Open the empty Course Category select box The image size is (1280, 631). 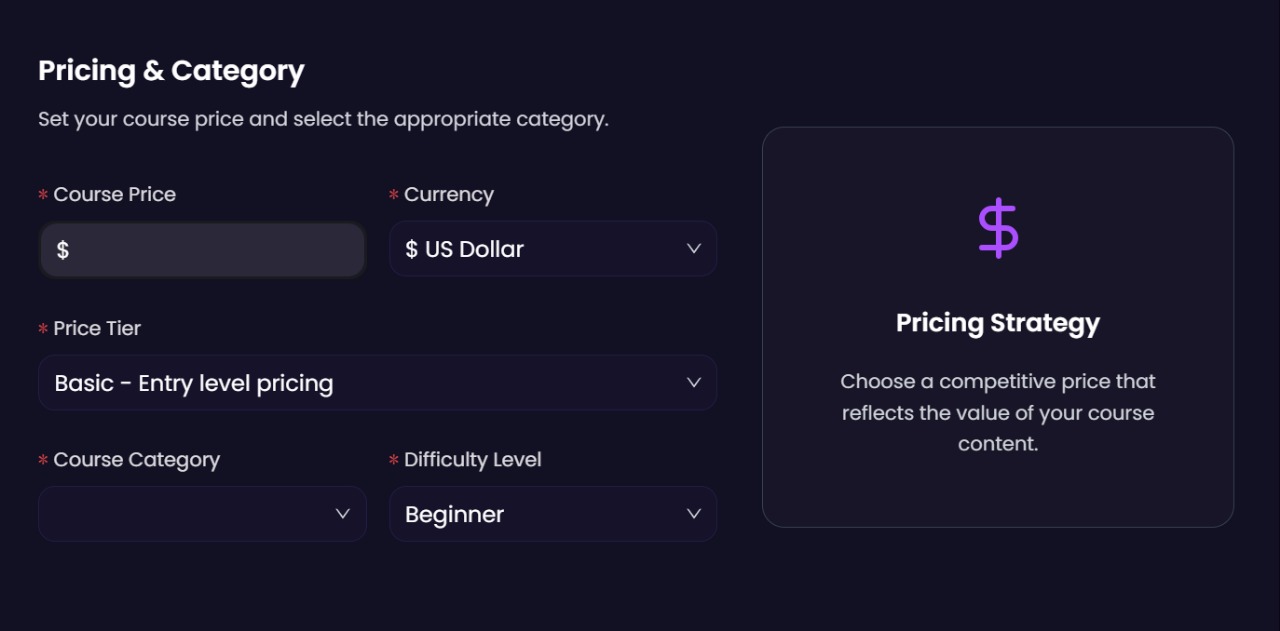(x=190, y=514)
